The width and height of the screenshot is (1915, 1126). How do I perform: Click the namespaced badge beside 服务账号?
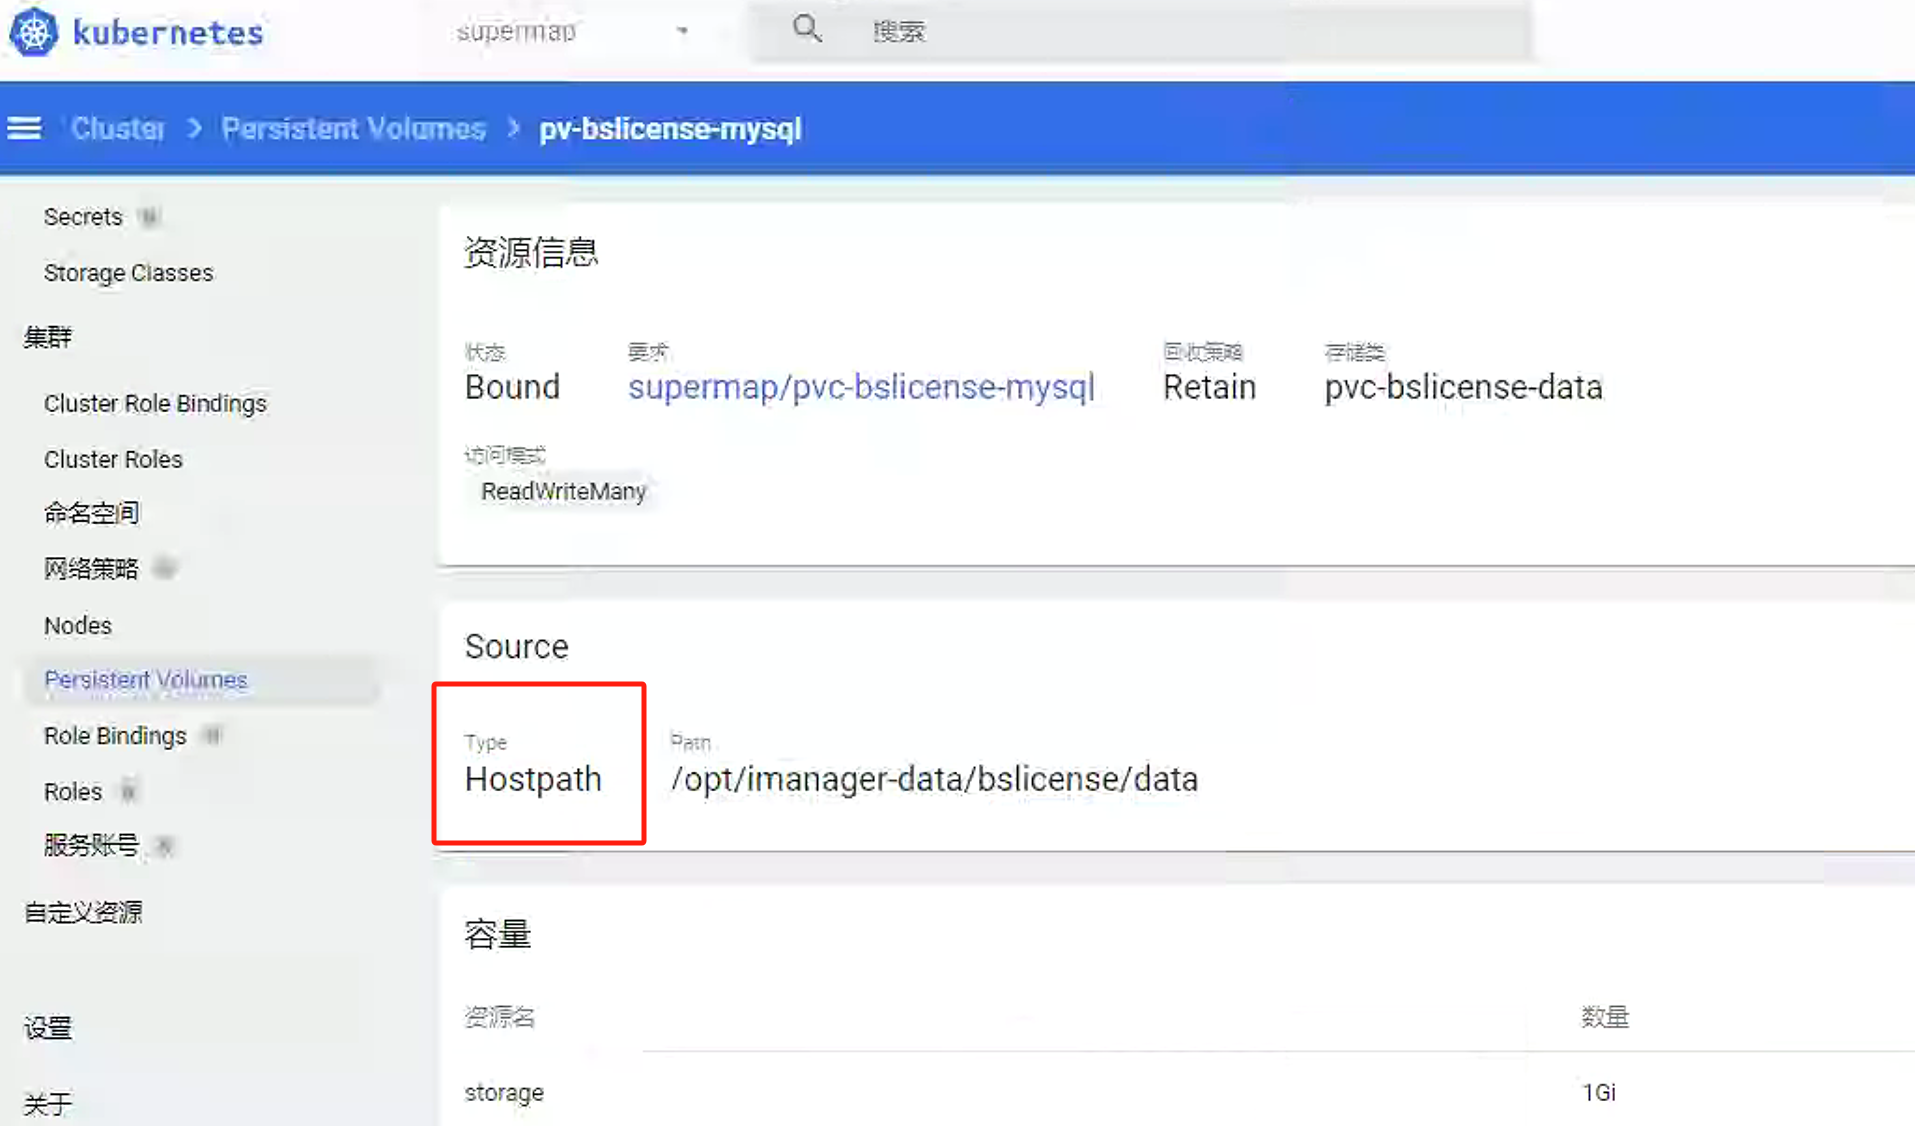point(165,846)
